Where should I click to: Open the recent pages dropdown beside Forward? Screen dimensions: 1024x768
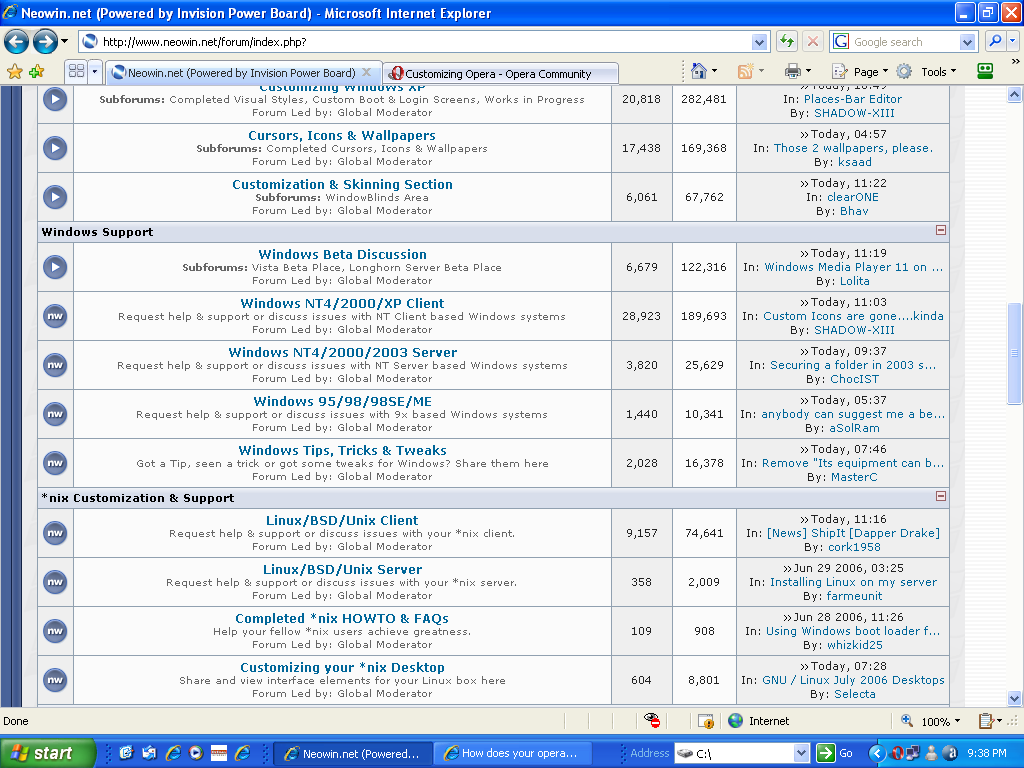(x=64, y=42)
